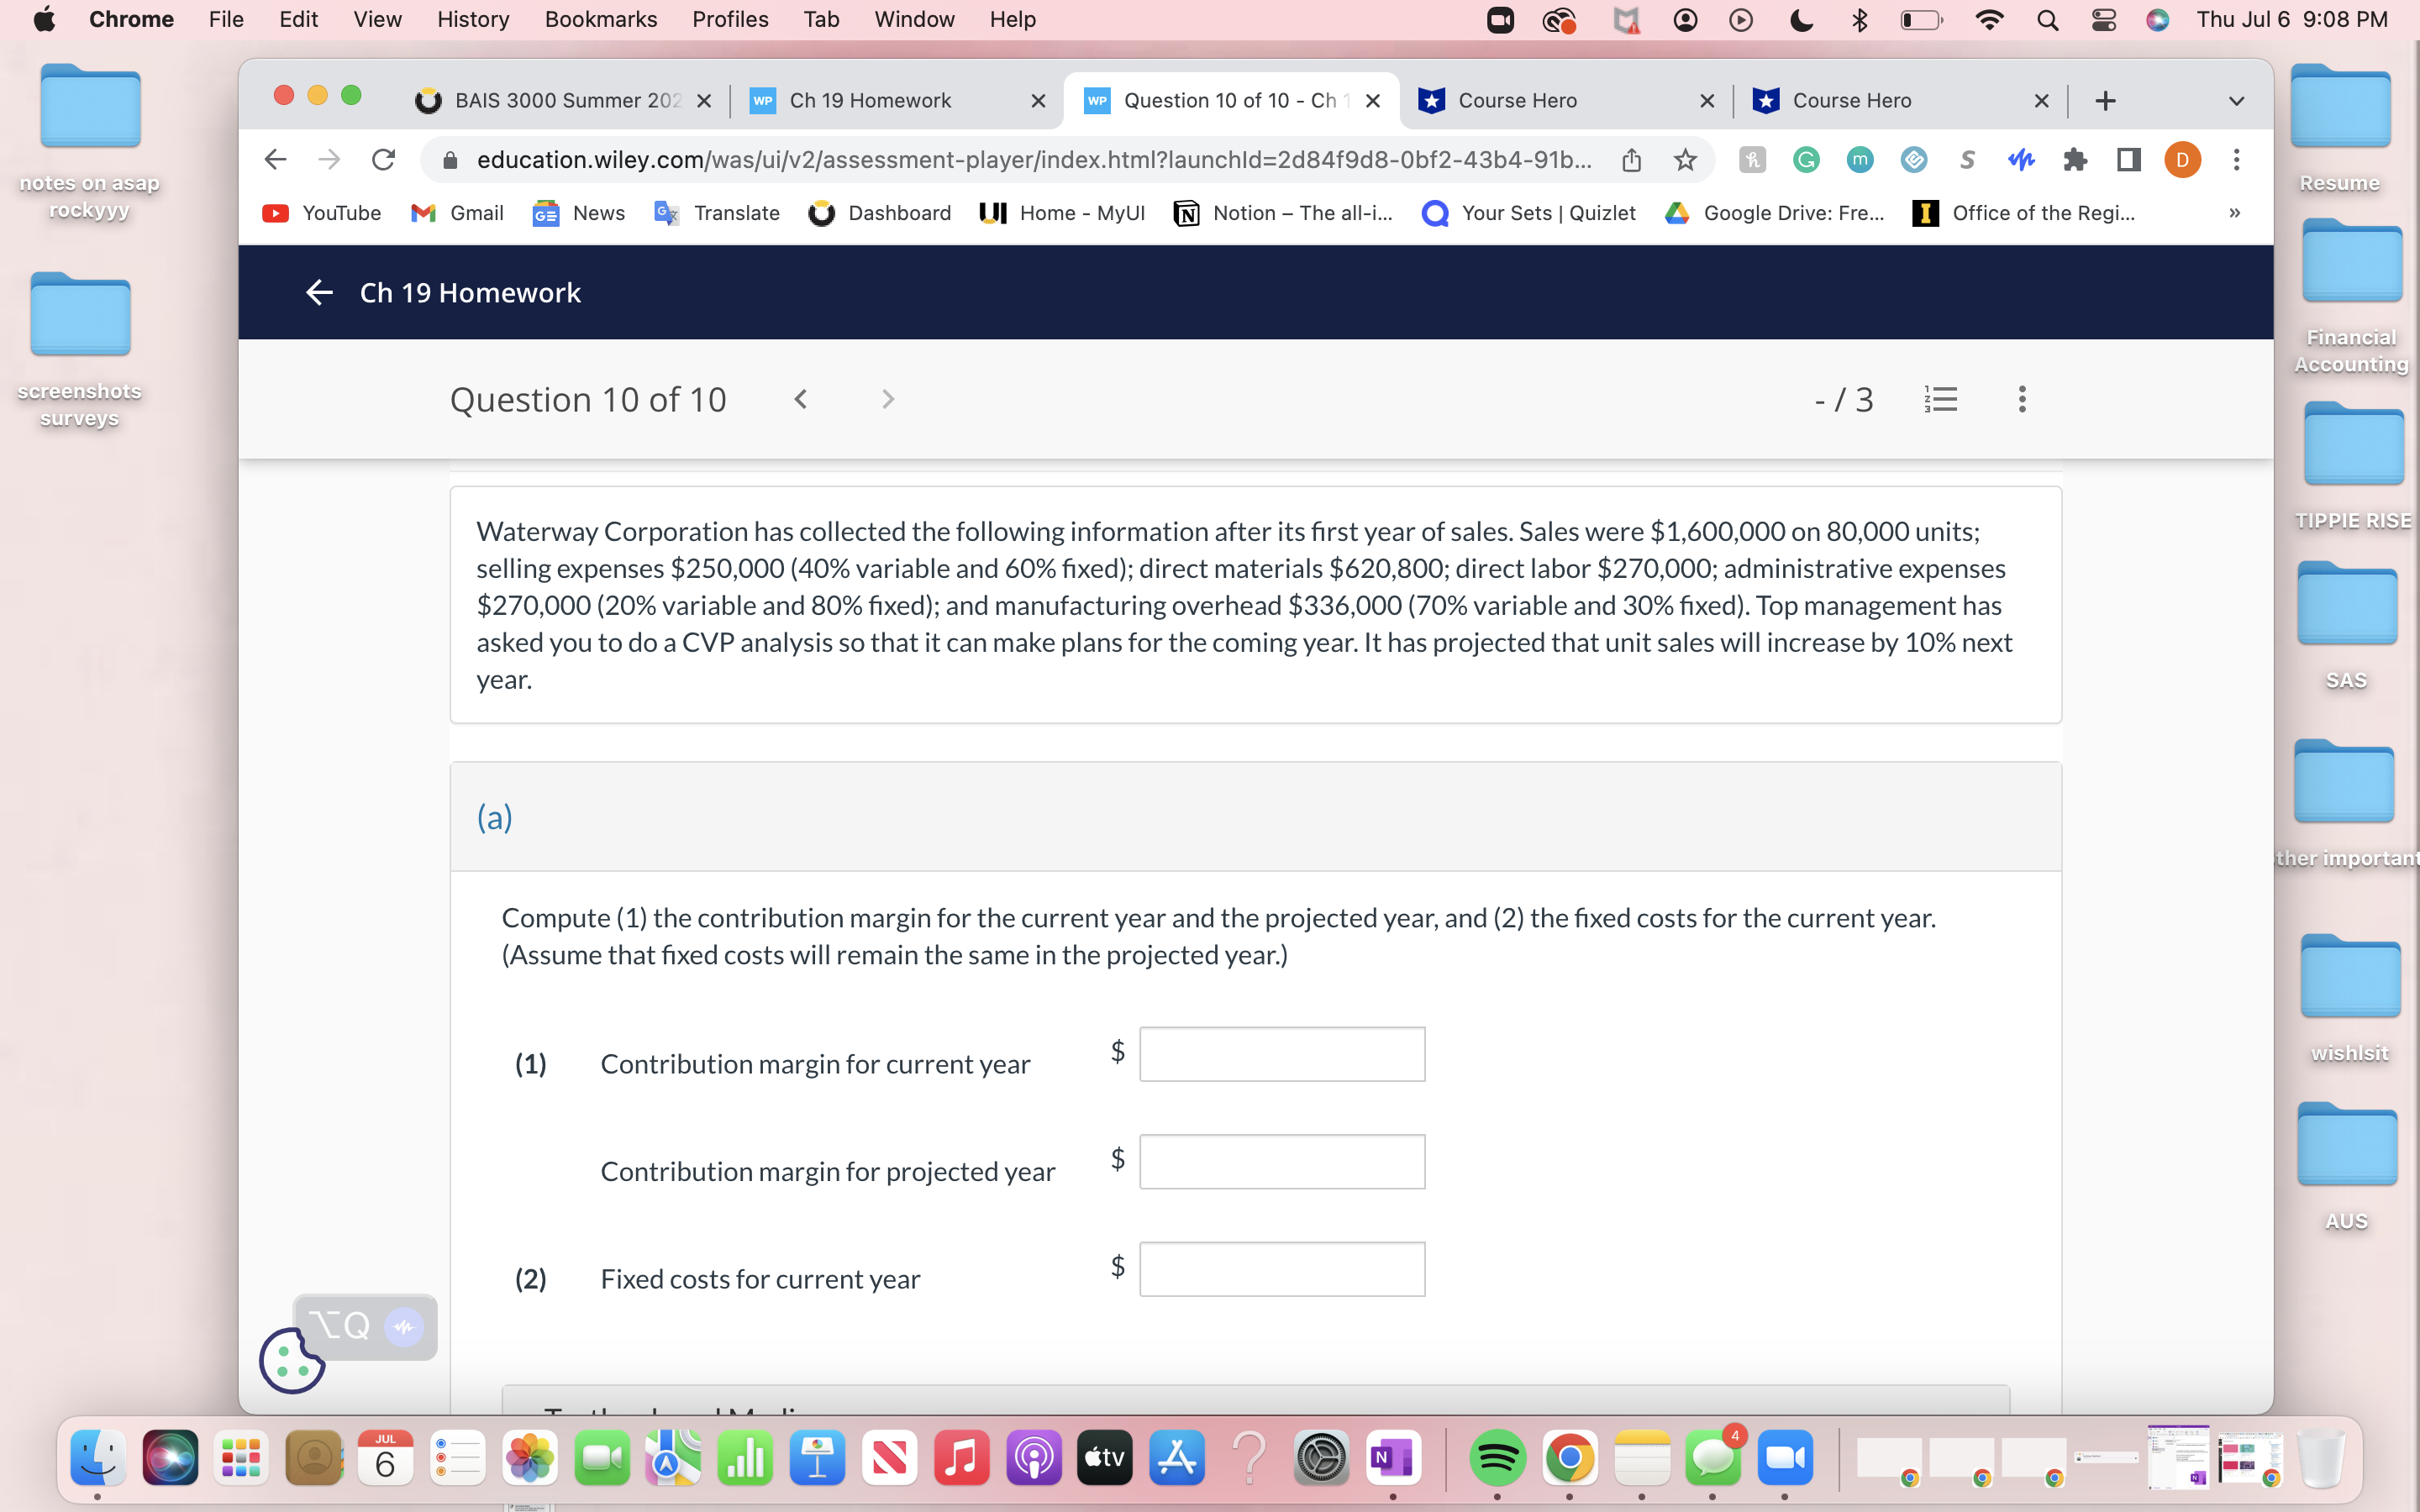2420x1512 pixels.
Task: Toggle Chrome side panel icon
Action: [x=2128, y=160]
